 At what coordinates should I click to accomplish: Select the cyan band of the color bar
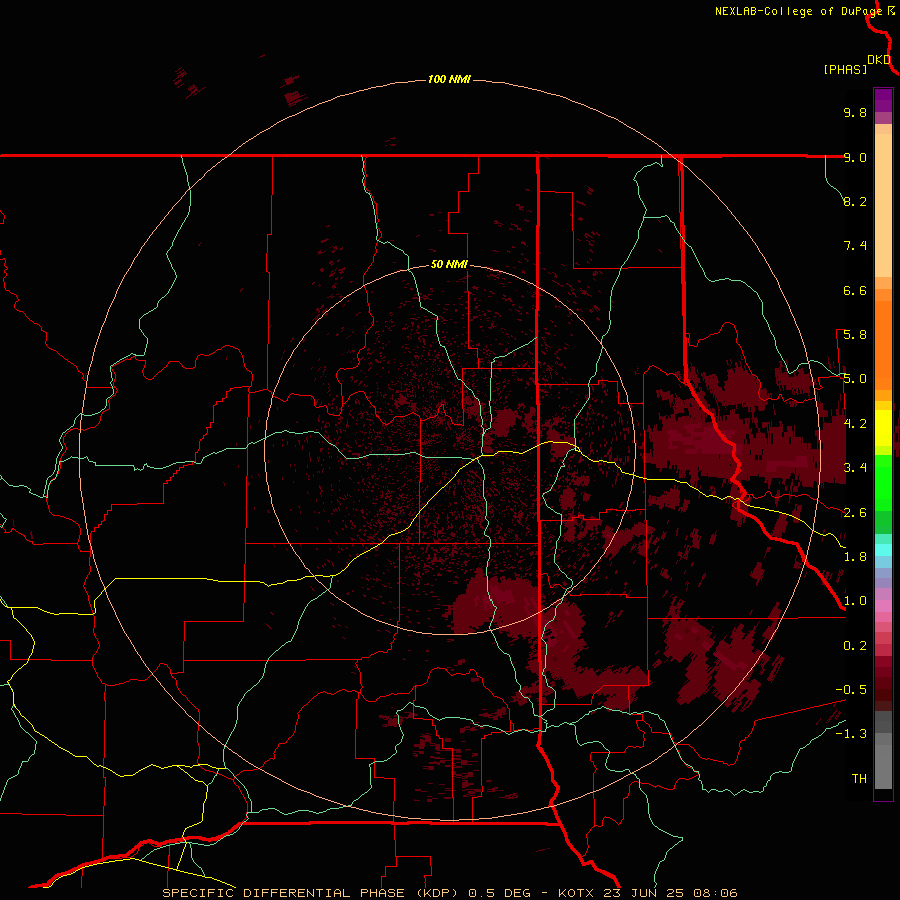(x=883, y=549)
